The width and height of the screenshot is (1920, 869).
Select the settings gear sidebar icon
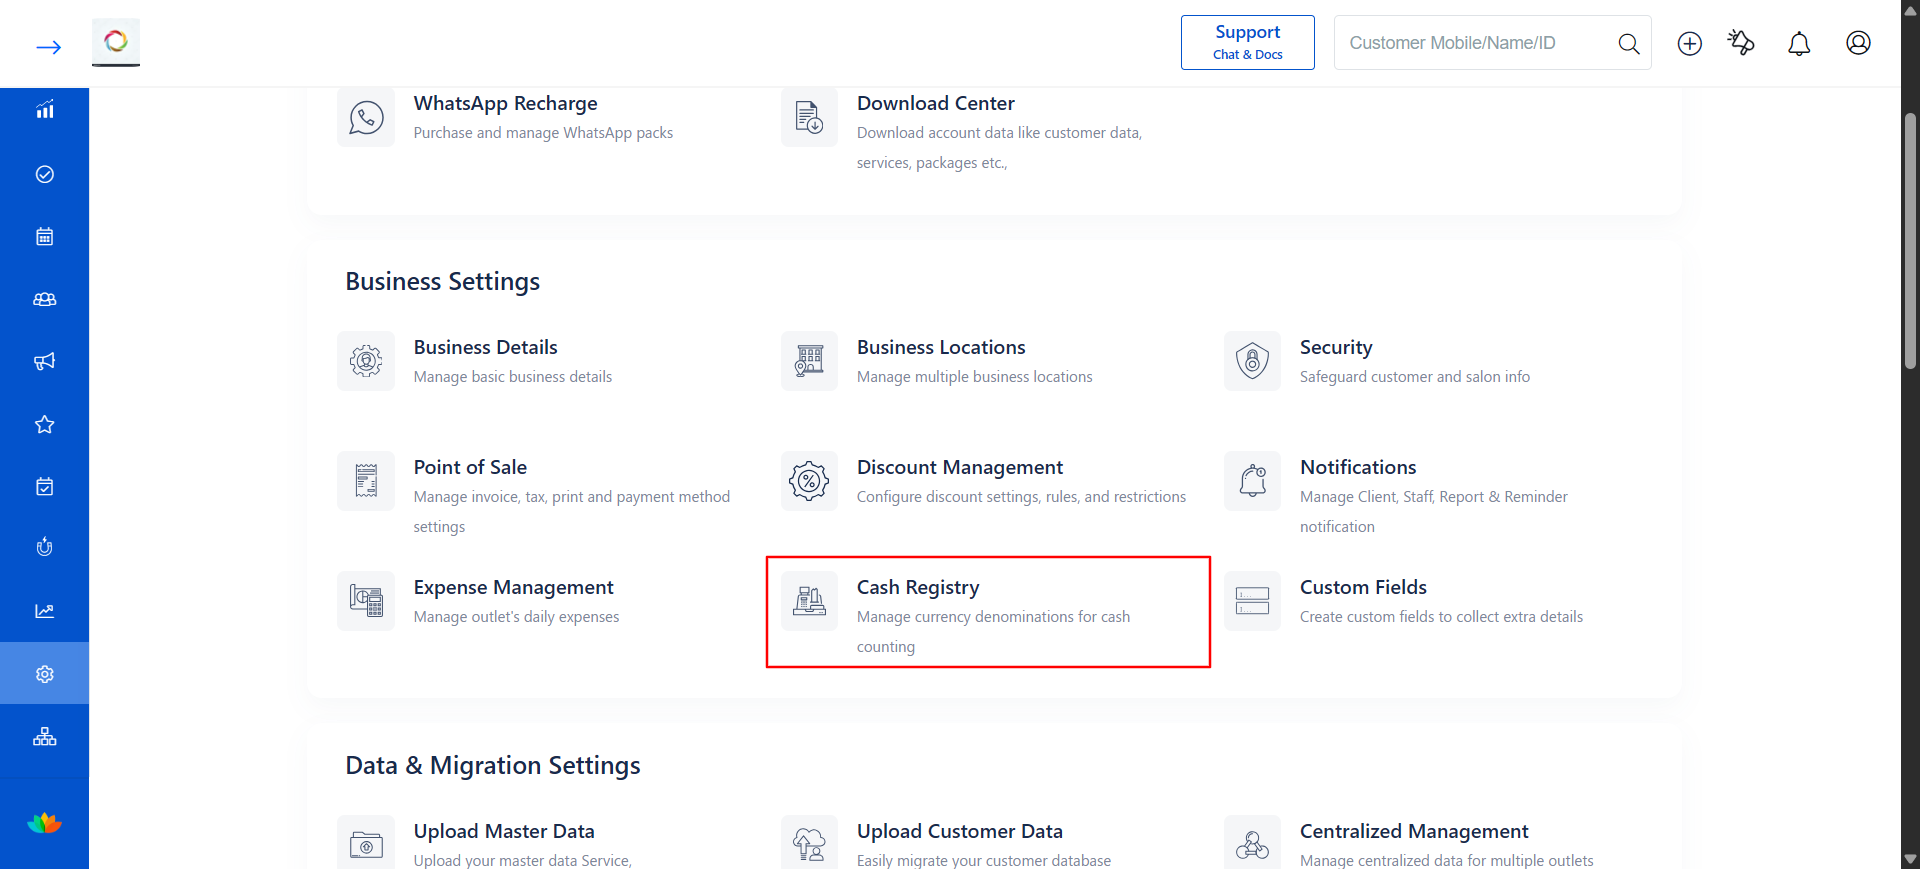coord(45,674)
